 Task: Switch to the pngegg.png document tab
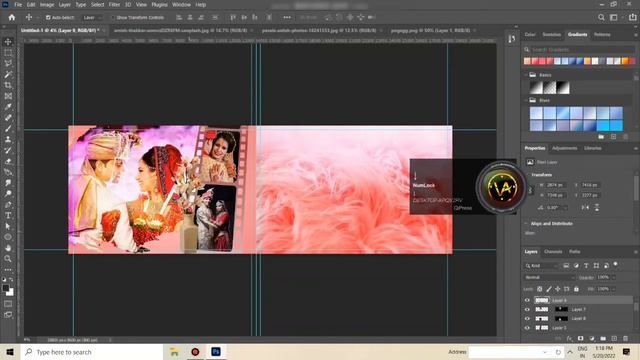pos(430,31)
